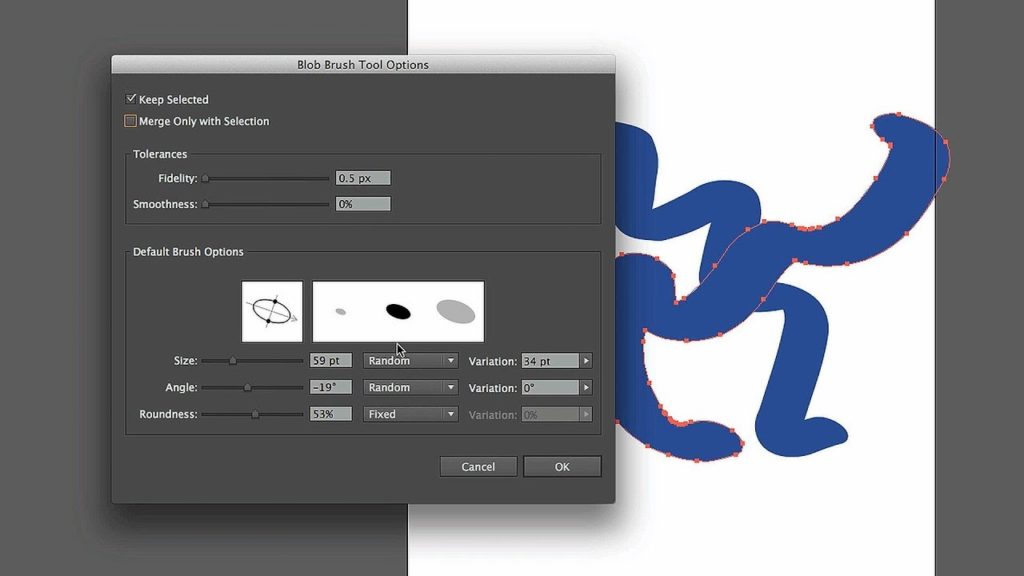Open the Size Random dropdown
Screen dimensions: 1024x576
[410, 360]
